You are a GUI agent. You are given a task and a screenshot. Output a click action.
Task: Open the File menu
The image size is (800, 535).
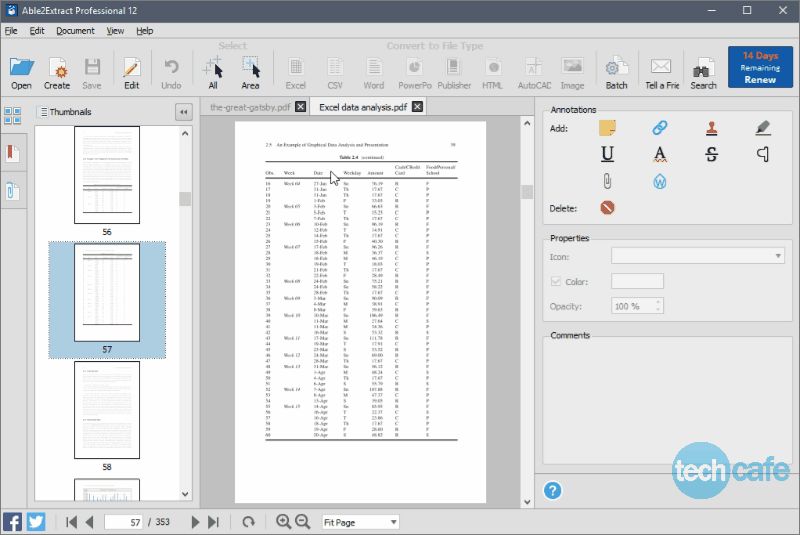pyautogui.click(x=11, y=31)
